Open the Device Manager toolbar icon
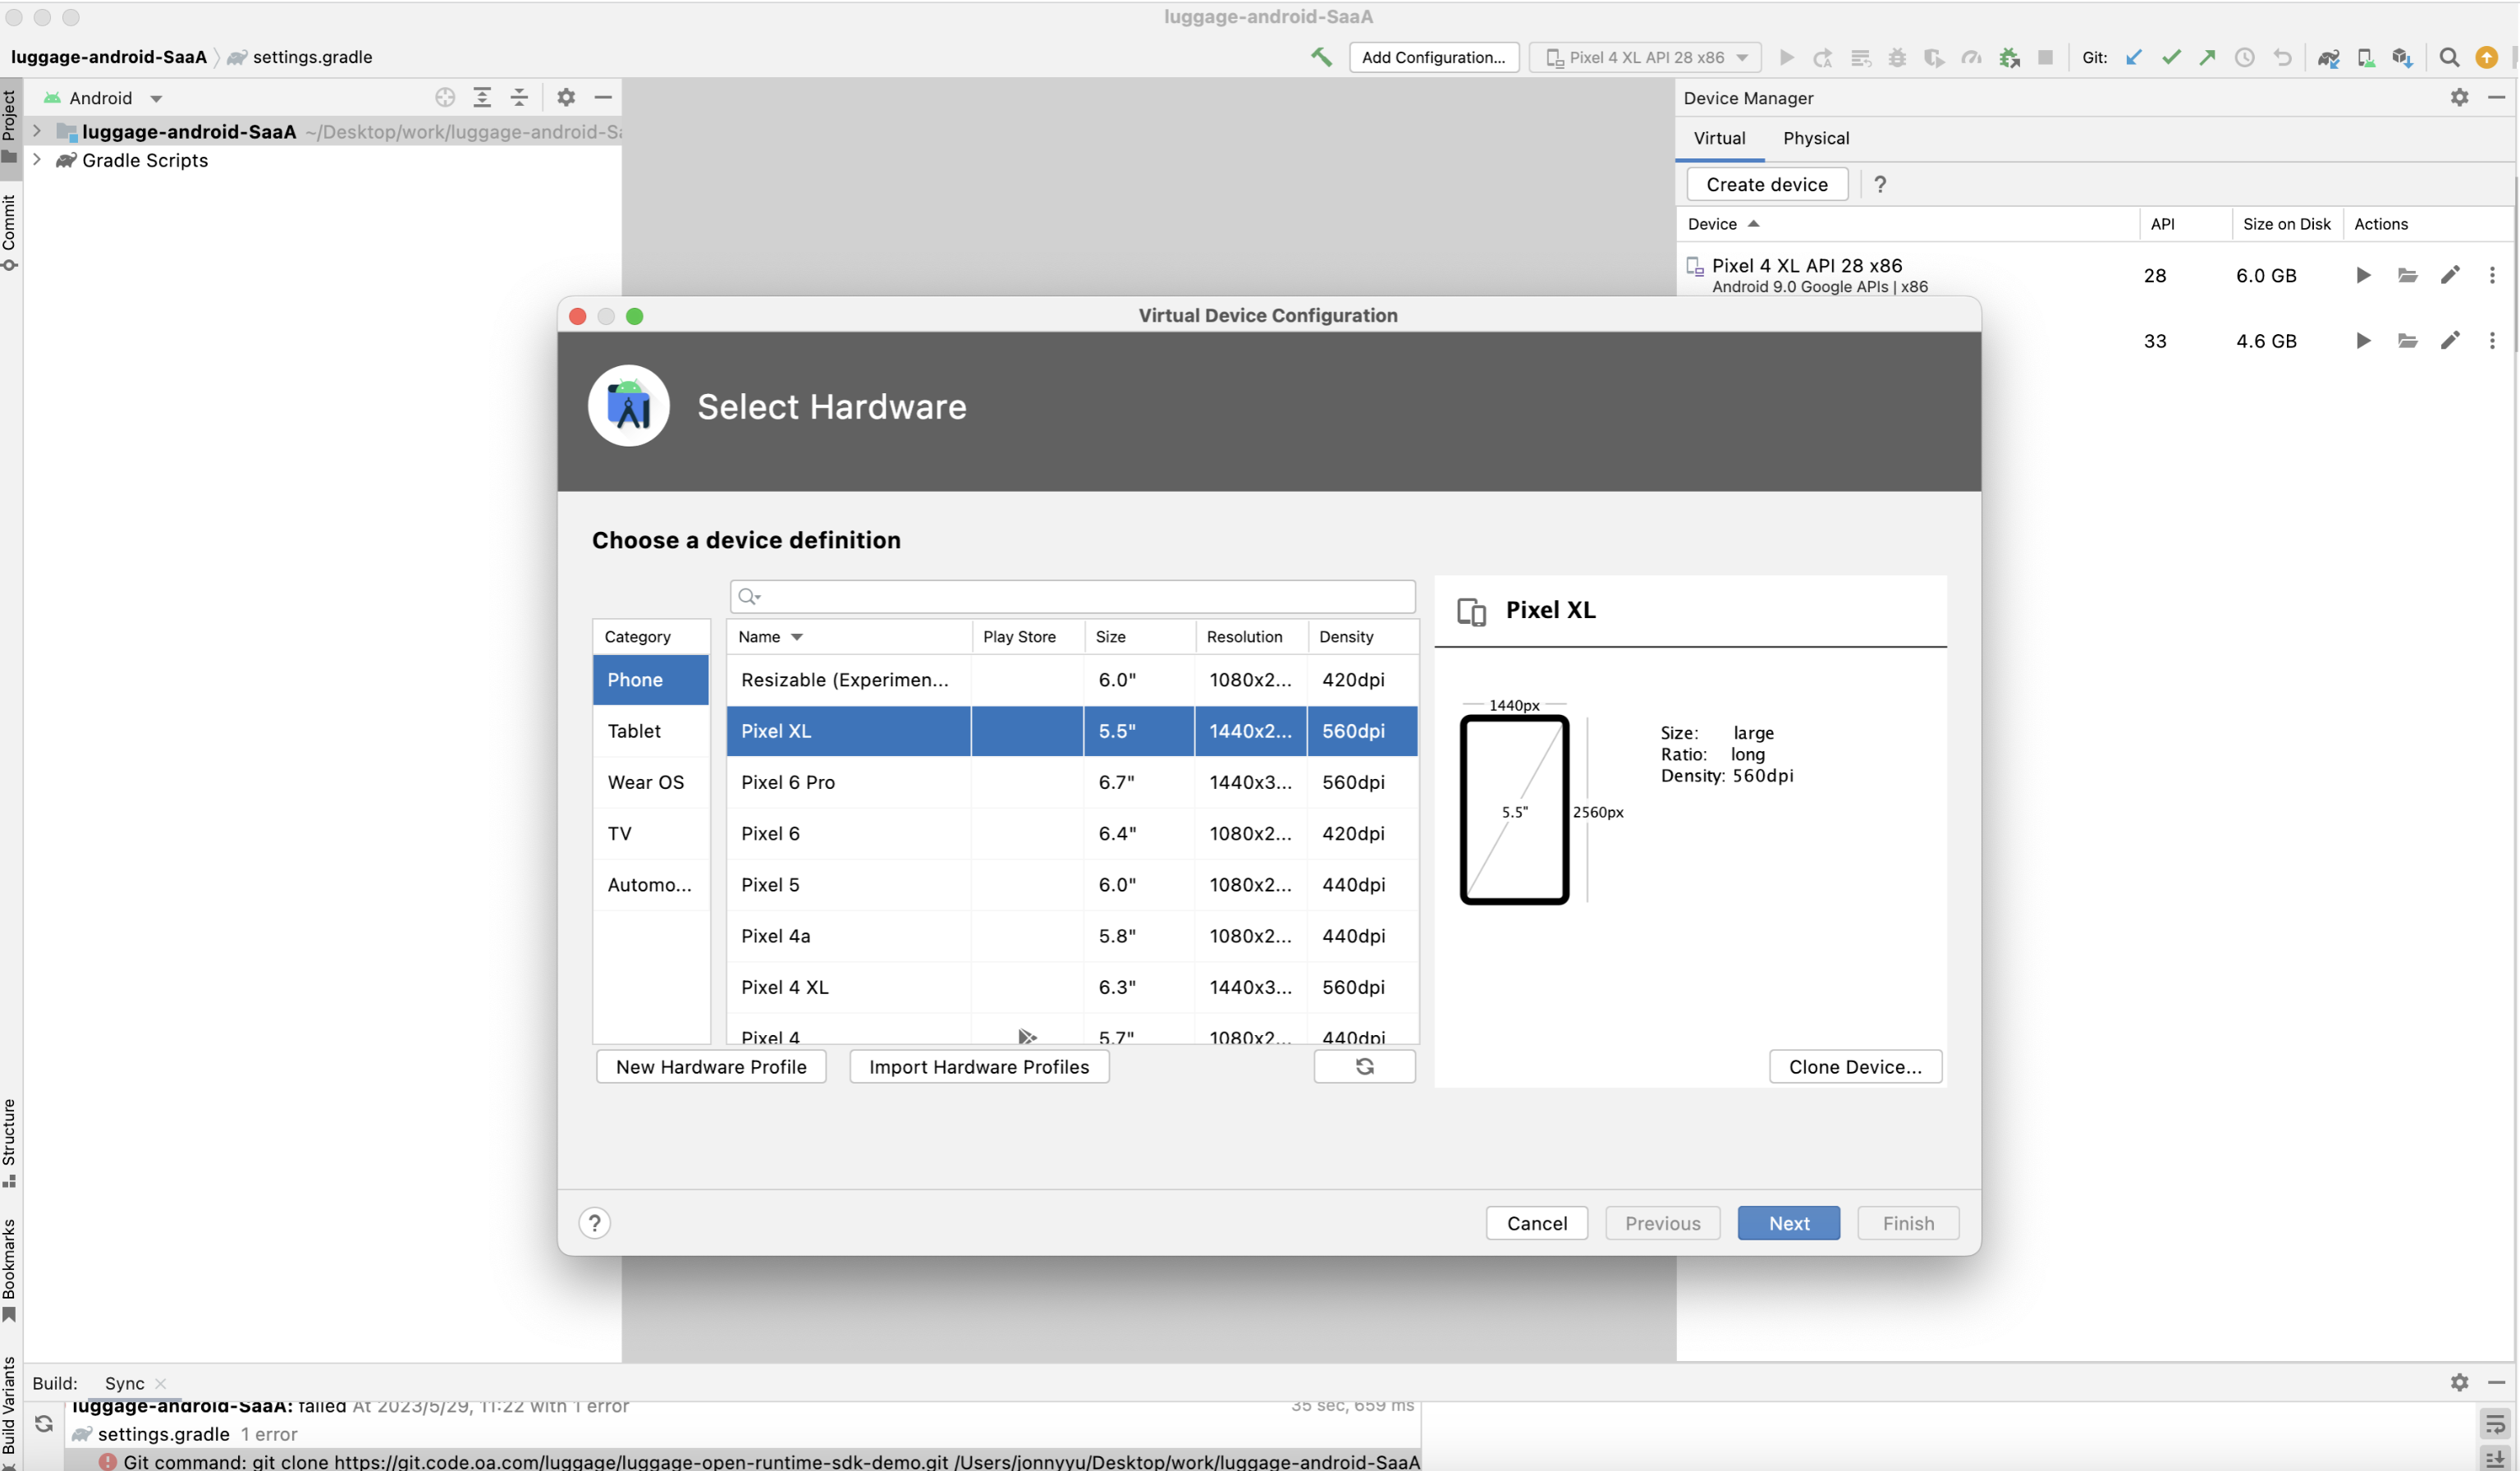Screen dimensions: 2520x1471 click(2366, 58)
